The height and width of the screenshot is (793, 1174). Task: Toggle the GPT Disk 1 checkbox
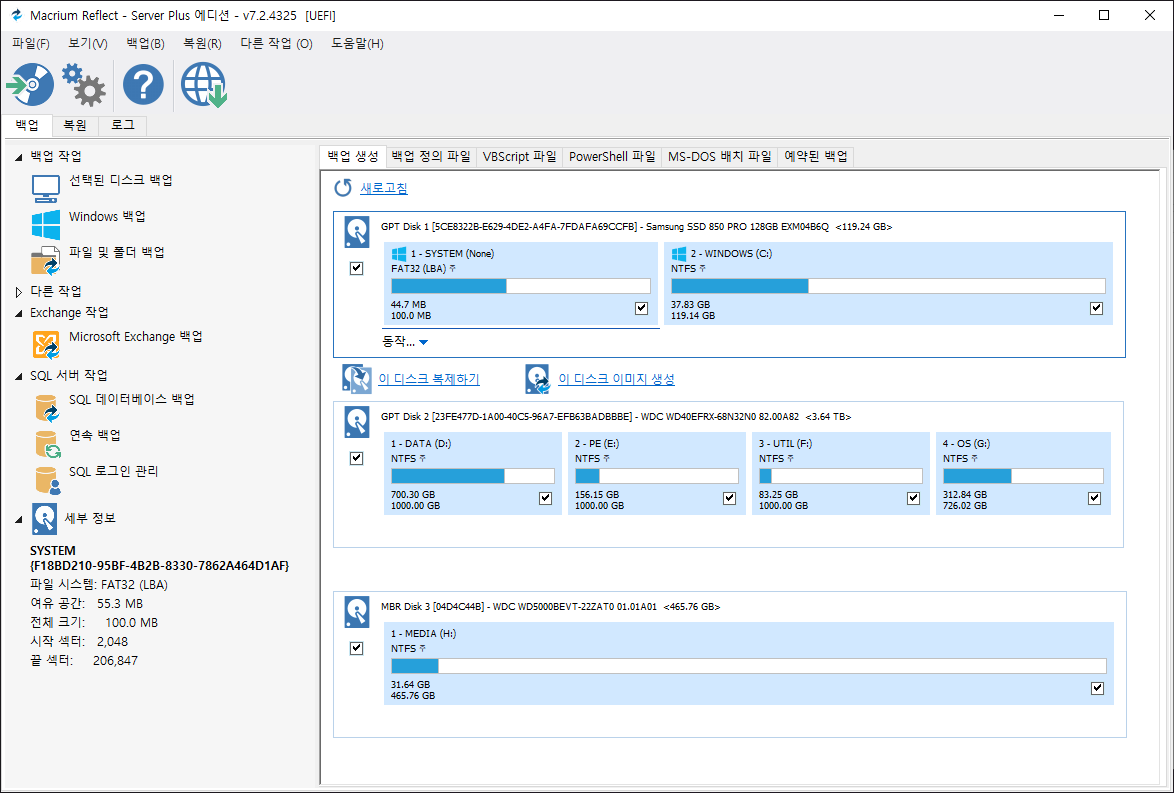(356, 268)
